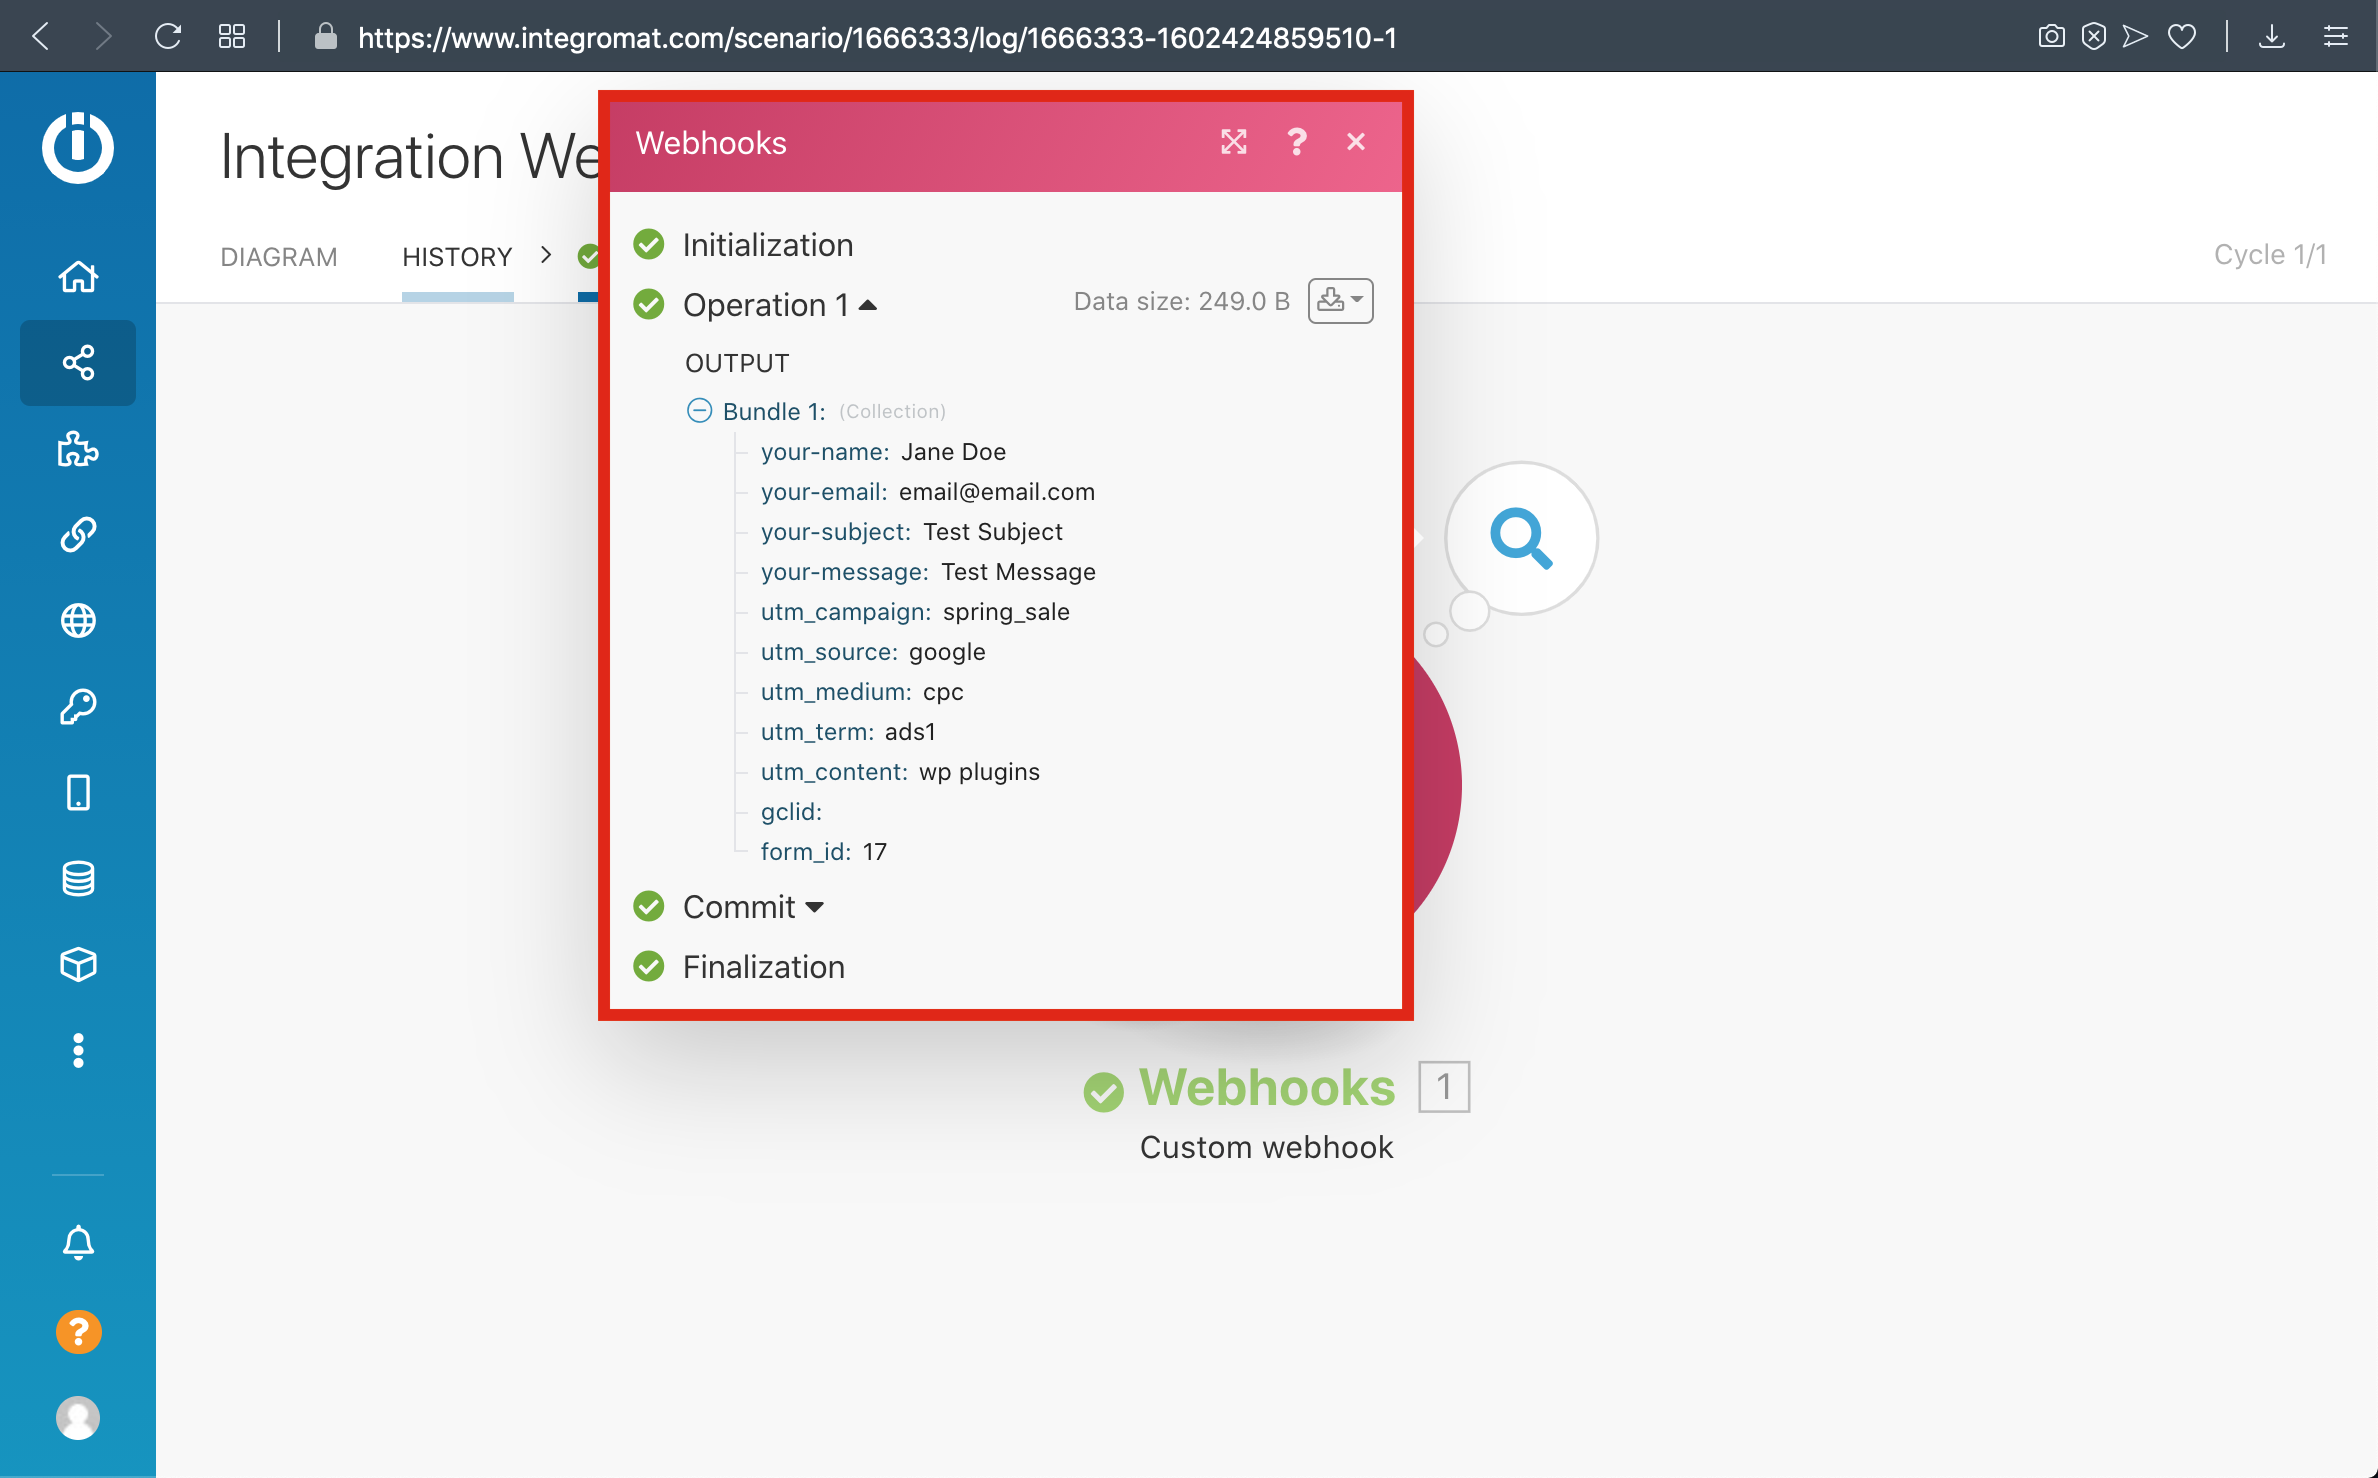Viewport: 2378px width, 1478px height.
Task: Open Webhooks globe icon in sidebar
Action: click(78, 621)
